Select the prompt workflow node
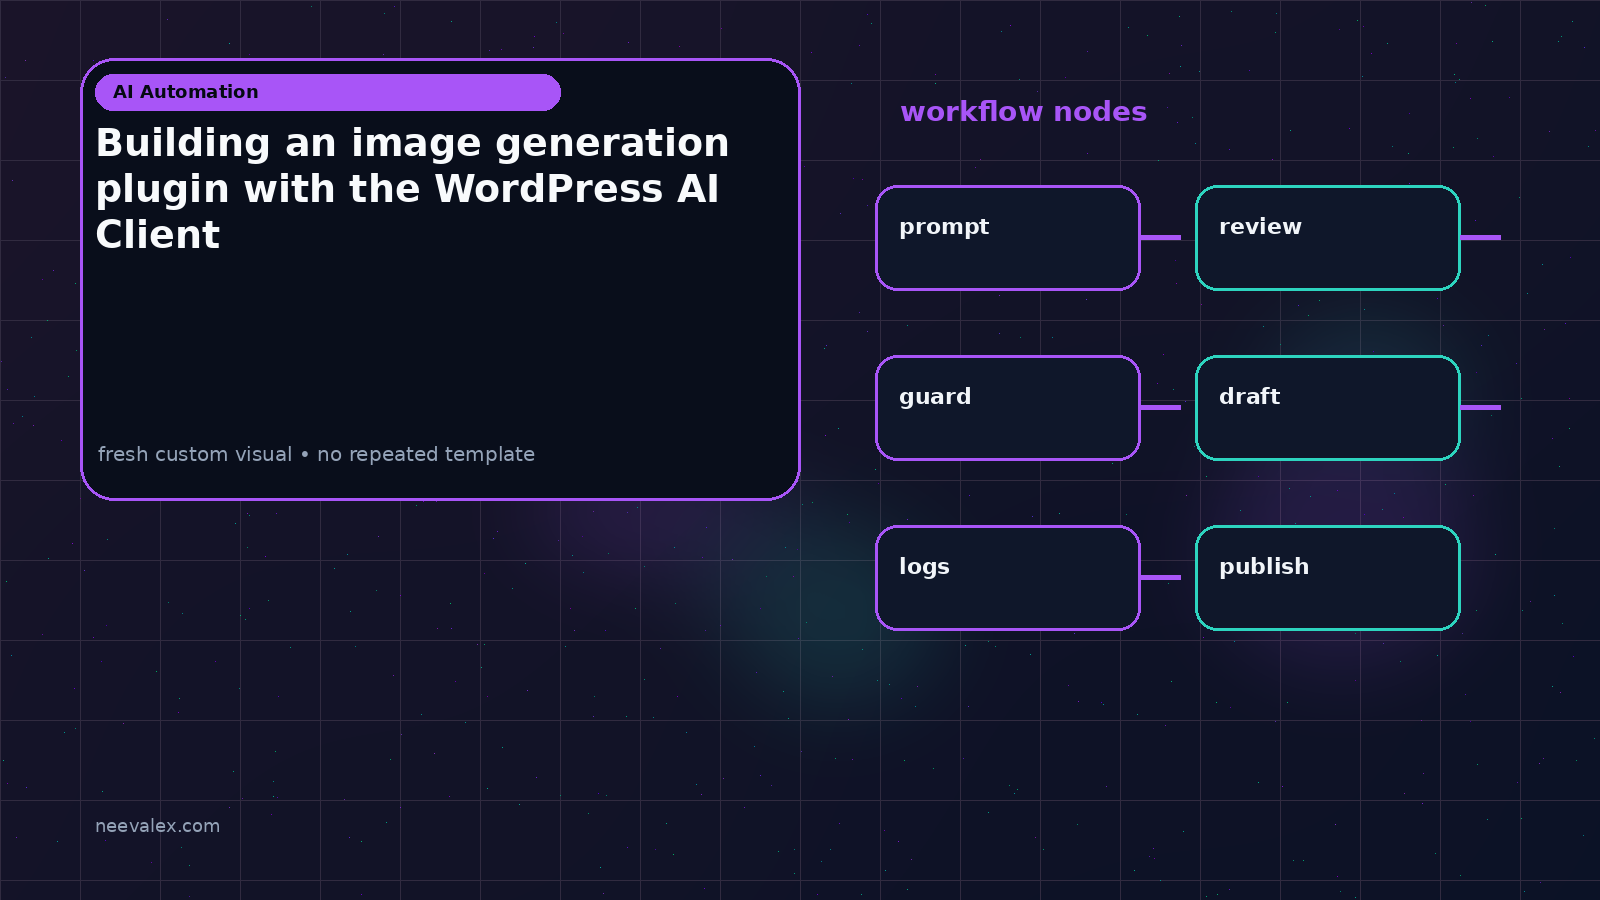 [1008, 238]
